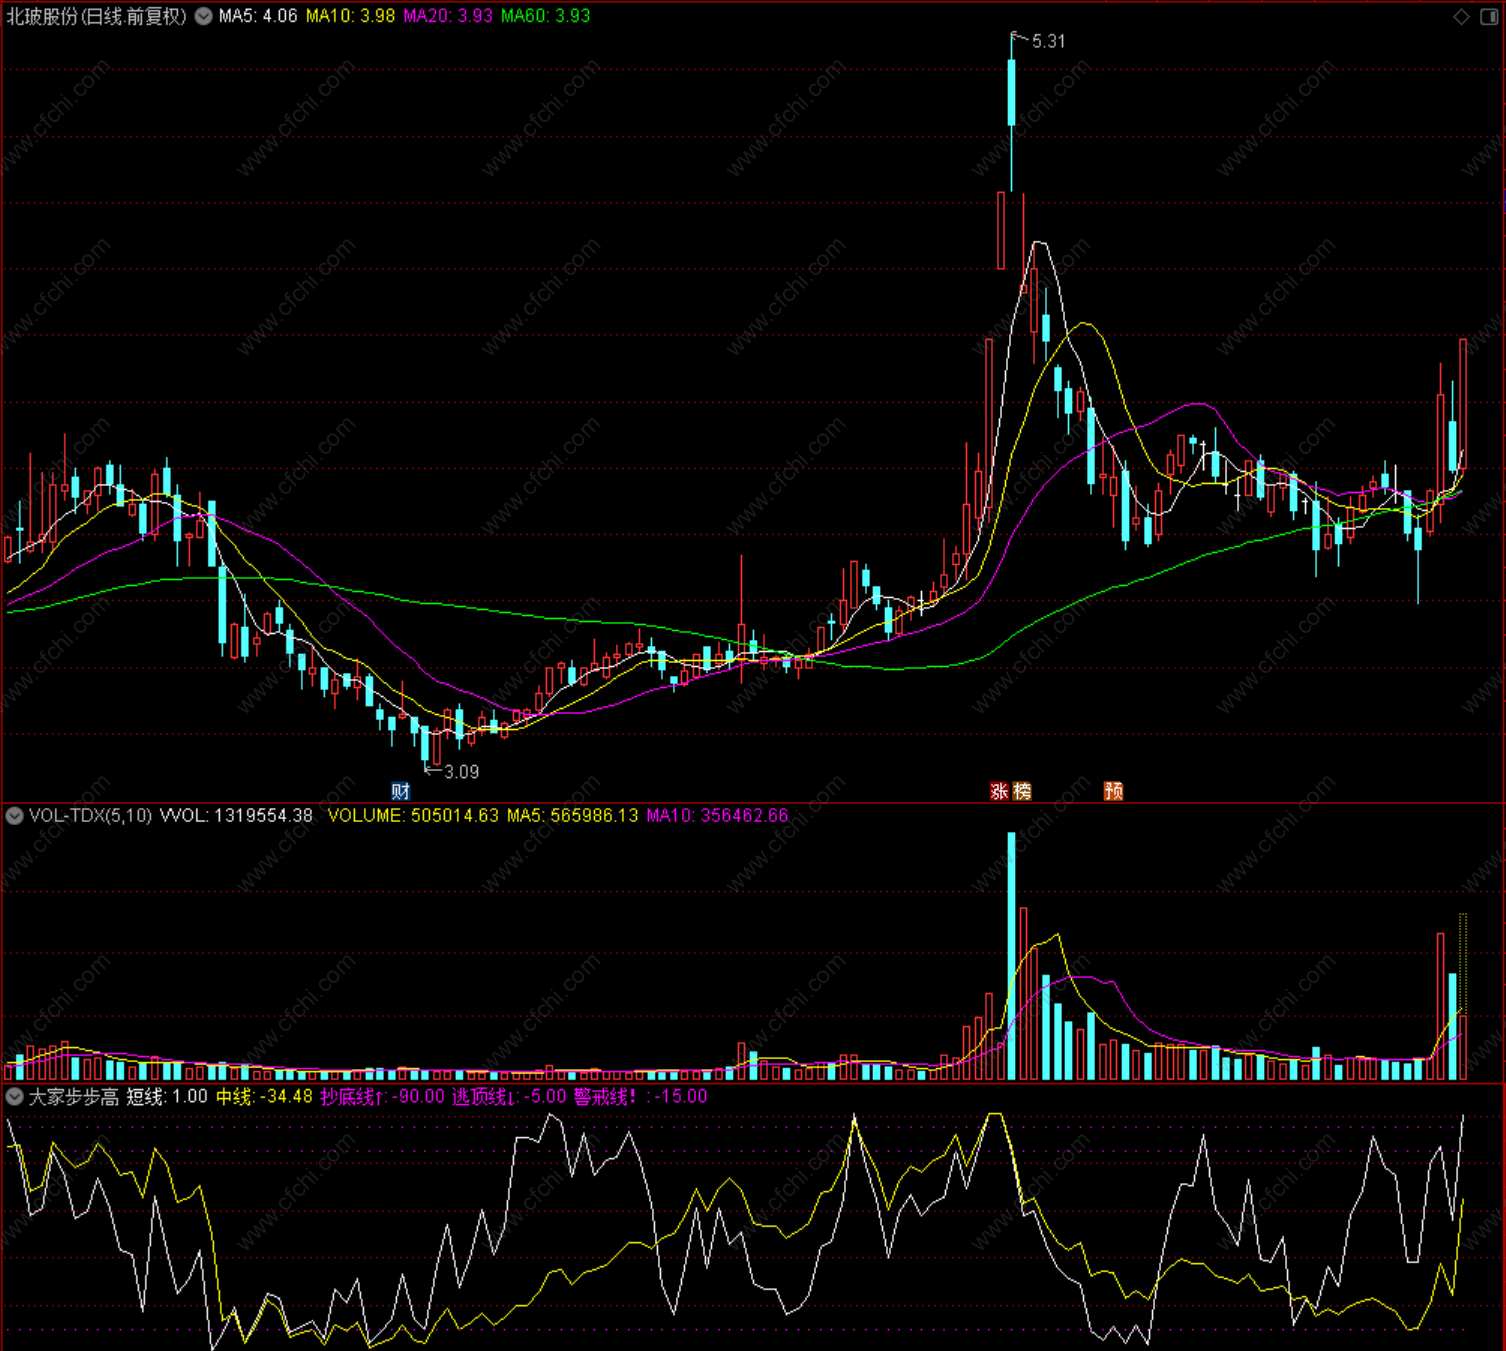
Task: Open the dropdown beside 北玻股份 title
Action: 203,16
